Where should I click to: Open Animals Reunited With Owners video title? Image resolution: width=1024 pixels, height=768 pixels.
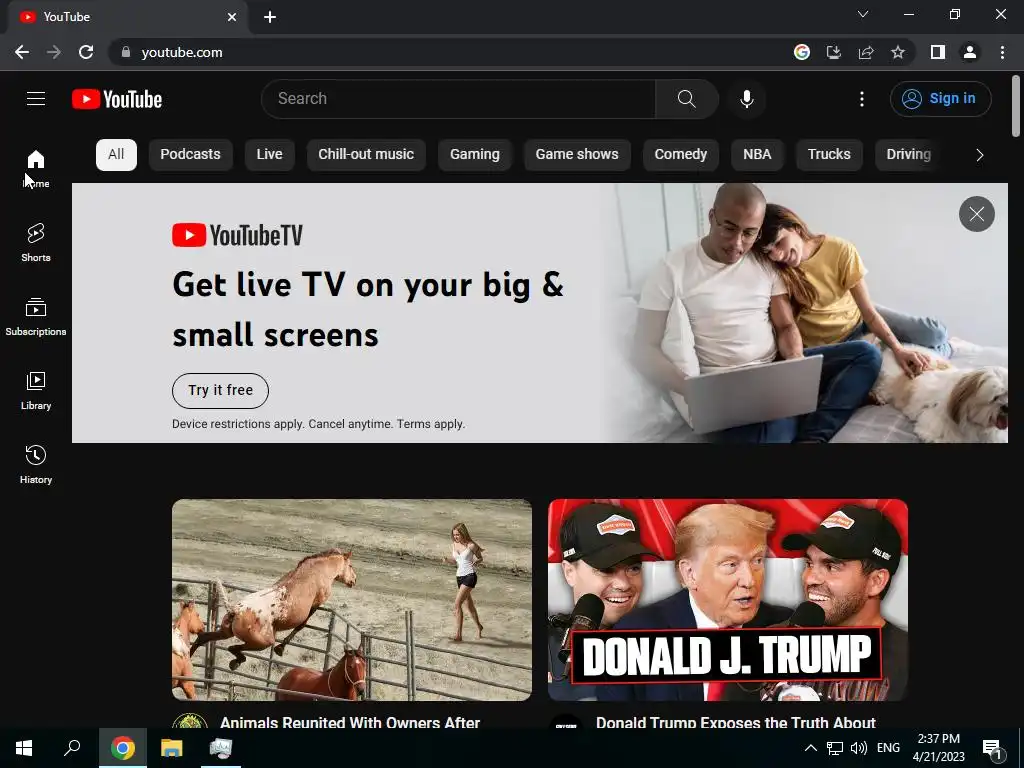350,722
